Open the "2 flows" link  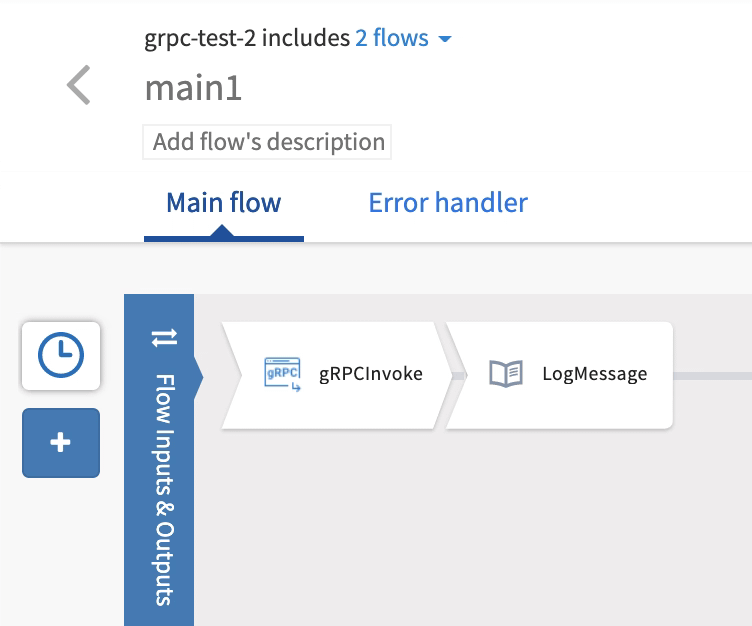coord(391,39)
